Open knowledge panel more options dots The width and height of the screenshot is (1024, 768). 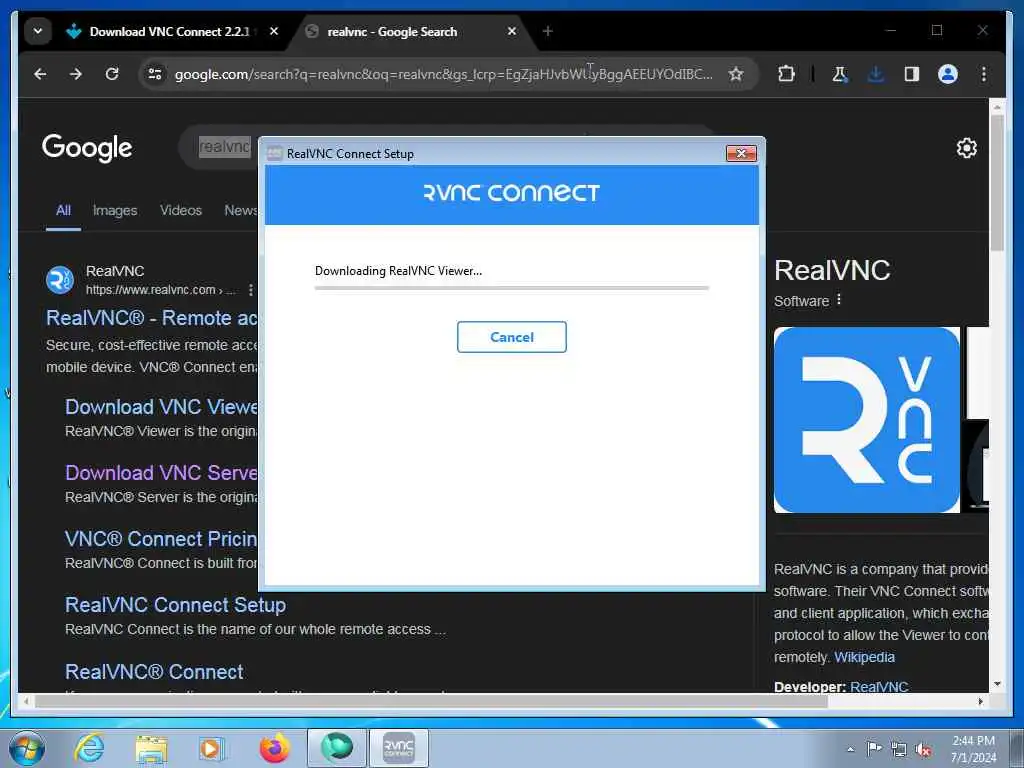(x=839, y=300)
